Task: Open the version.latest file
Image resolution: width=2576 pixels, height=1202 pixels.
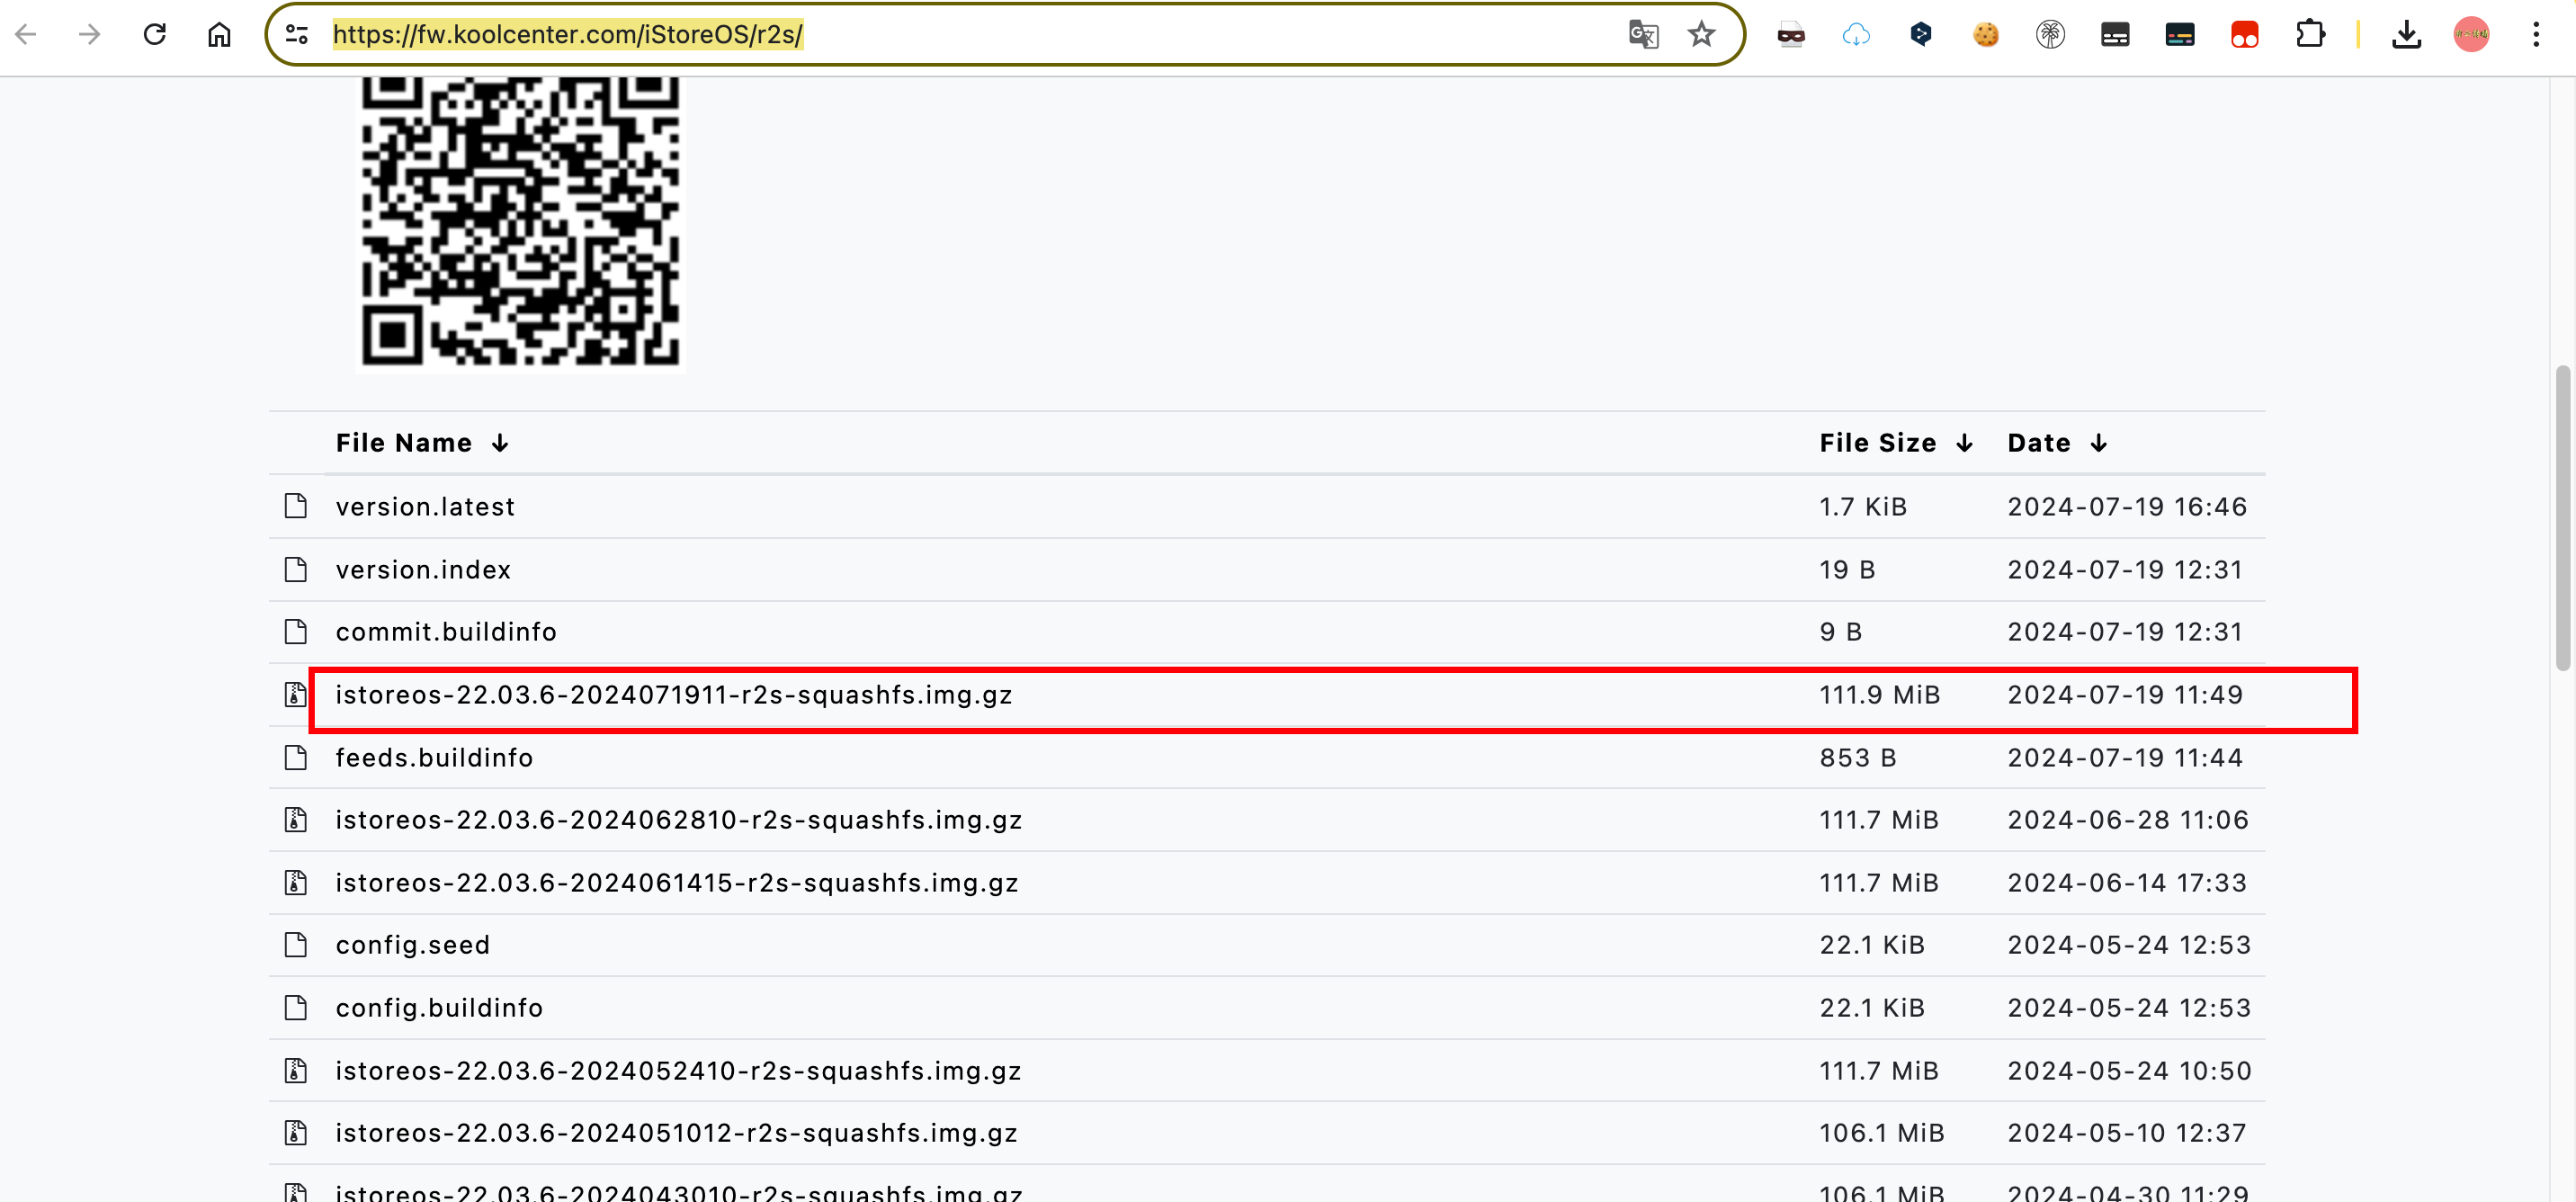Action: coord(425,507)
